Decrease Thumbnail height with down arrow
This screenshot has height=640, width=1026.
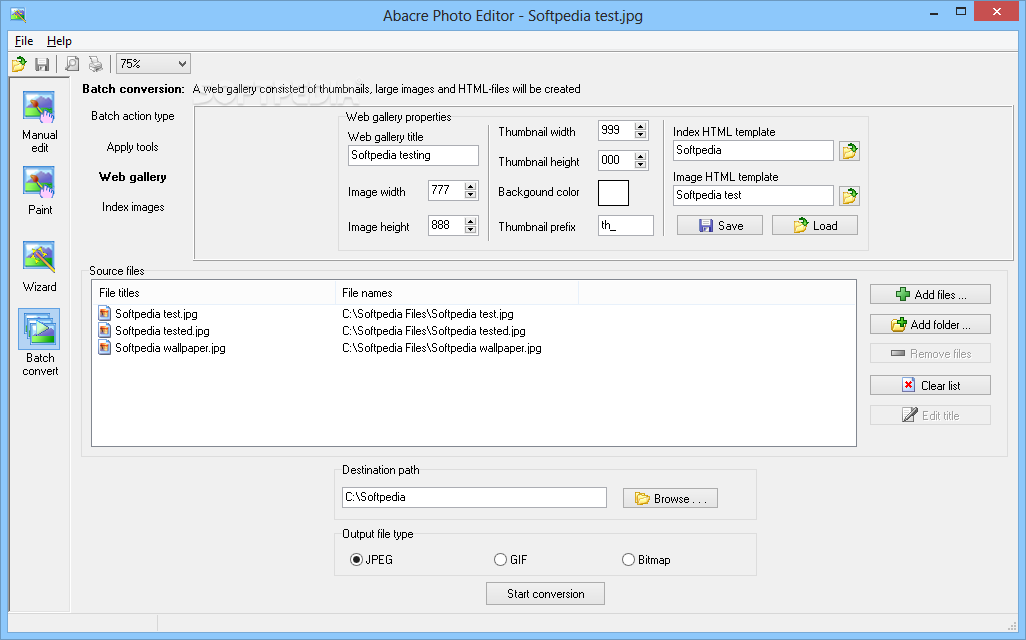641,164
